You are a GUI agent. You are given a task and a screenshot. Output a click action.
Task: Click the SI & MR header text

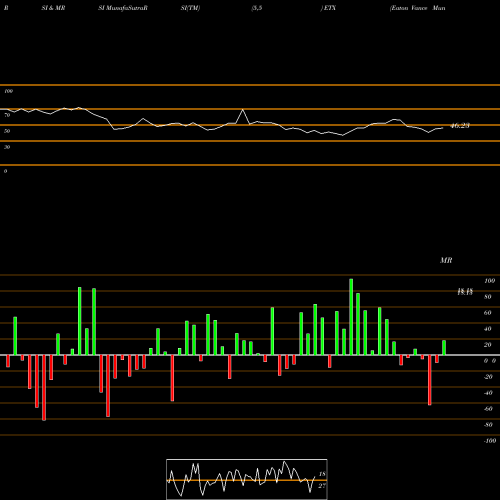point(53,8)
